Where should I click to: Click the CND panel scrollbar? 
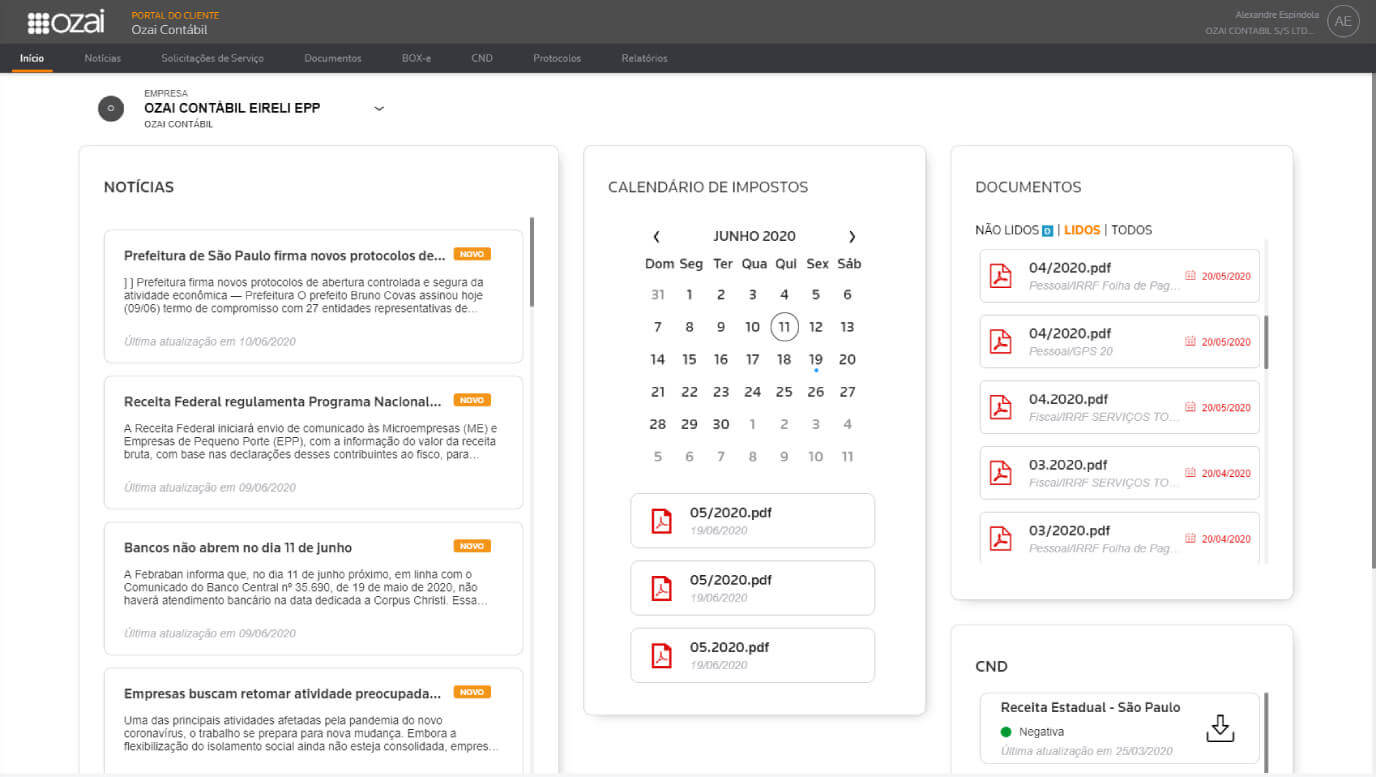(1267, 732)
